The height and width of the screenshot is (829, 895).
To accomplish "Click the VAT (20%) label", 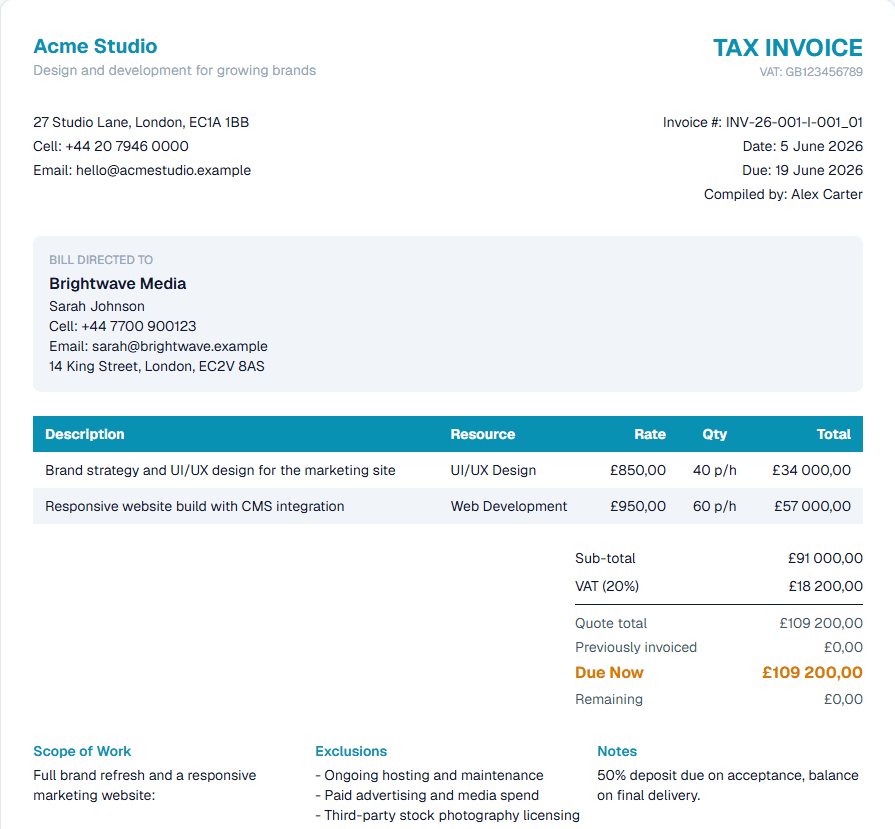I will [x=607, y=586].
